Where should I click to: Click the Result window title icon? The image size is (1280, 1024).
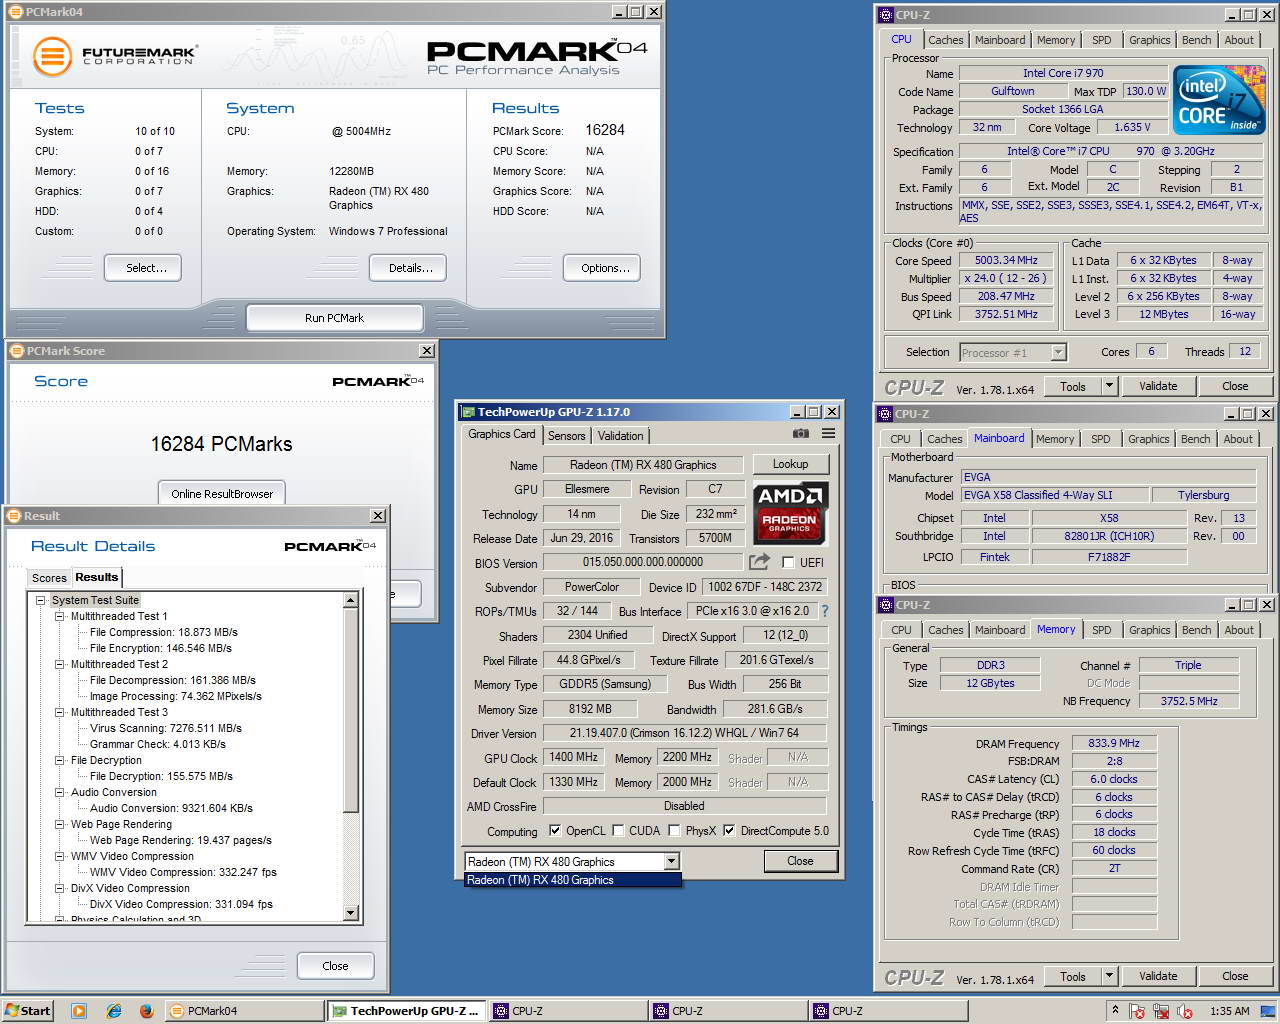[x=14, y=516]
